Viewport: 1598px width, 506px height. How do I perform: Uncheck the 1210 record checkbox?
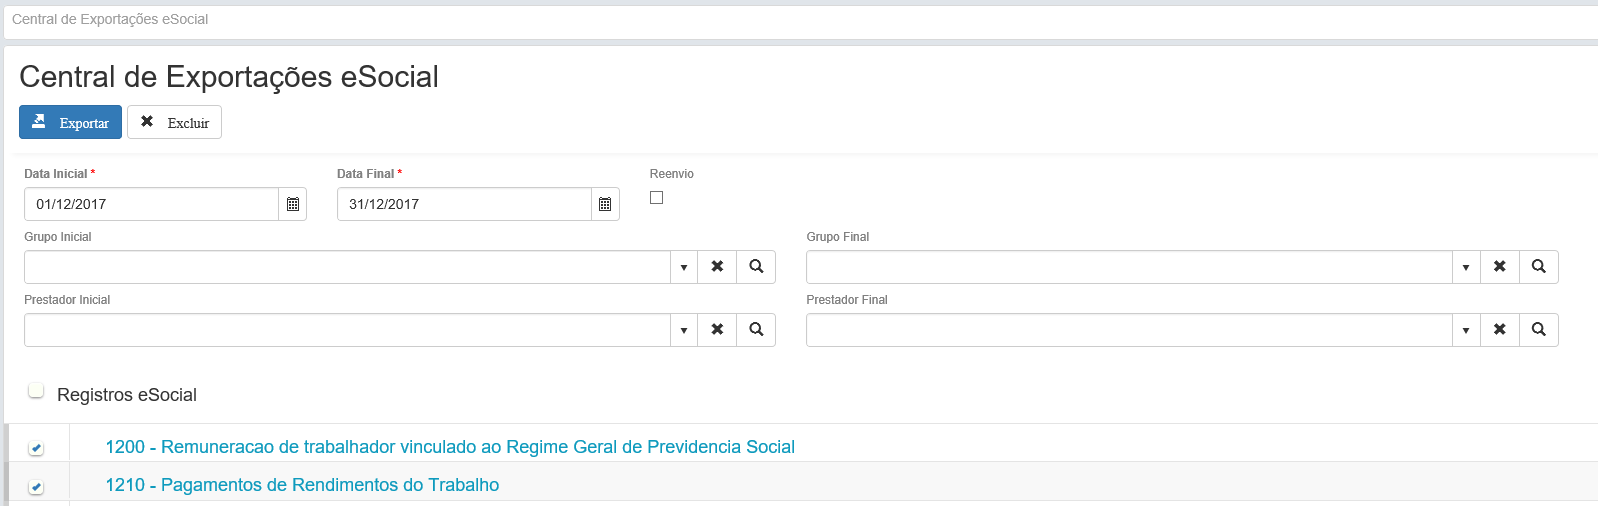coord(36,487)
